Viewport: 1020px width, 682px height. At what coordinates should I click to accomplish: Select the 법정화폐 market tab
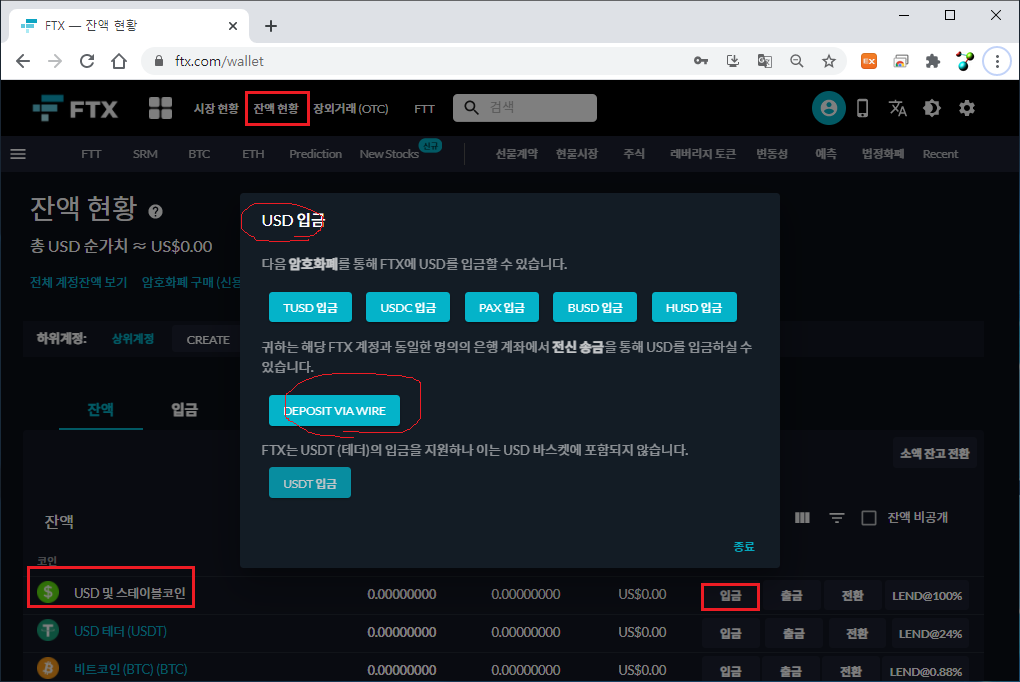pyautogui.click(x=883, y=154)
